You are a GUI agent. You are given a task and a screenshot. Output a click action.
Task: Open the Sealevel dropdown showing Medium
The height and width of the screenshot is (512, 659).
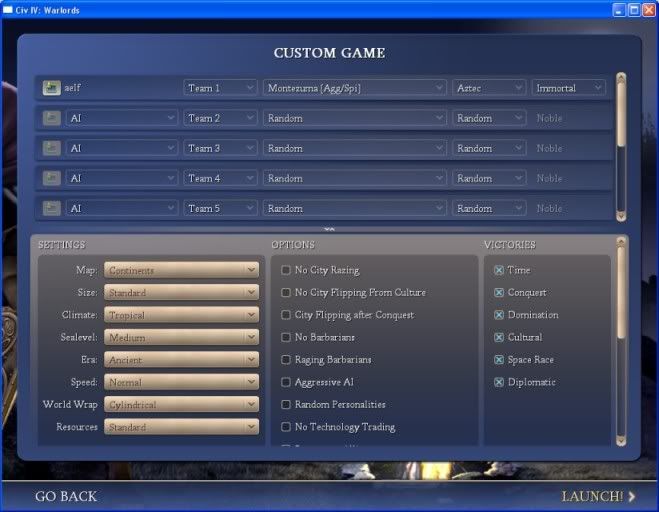coord(182,337)
